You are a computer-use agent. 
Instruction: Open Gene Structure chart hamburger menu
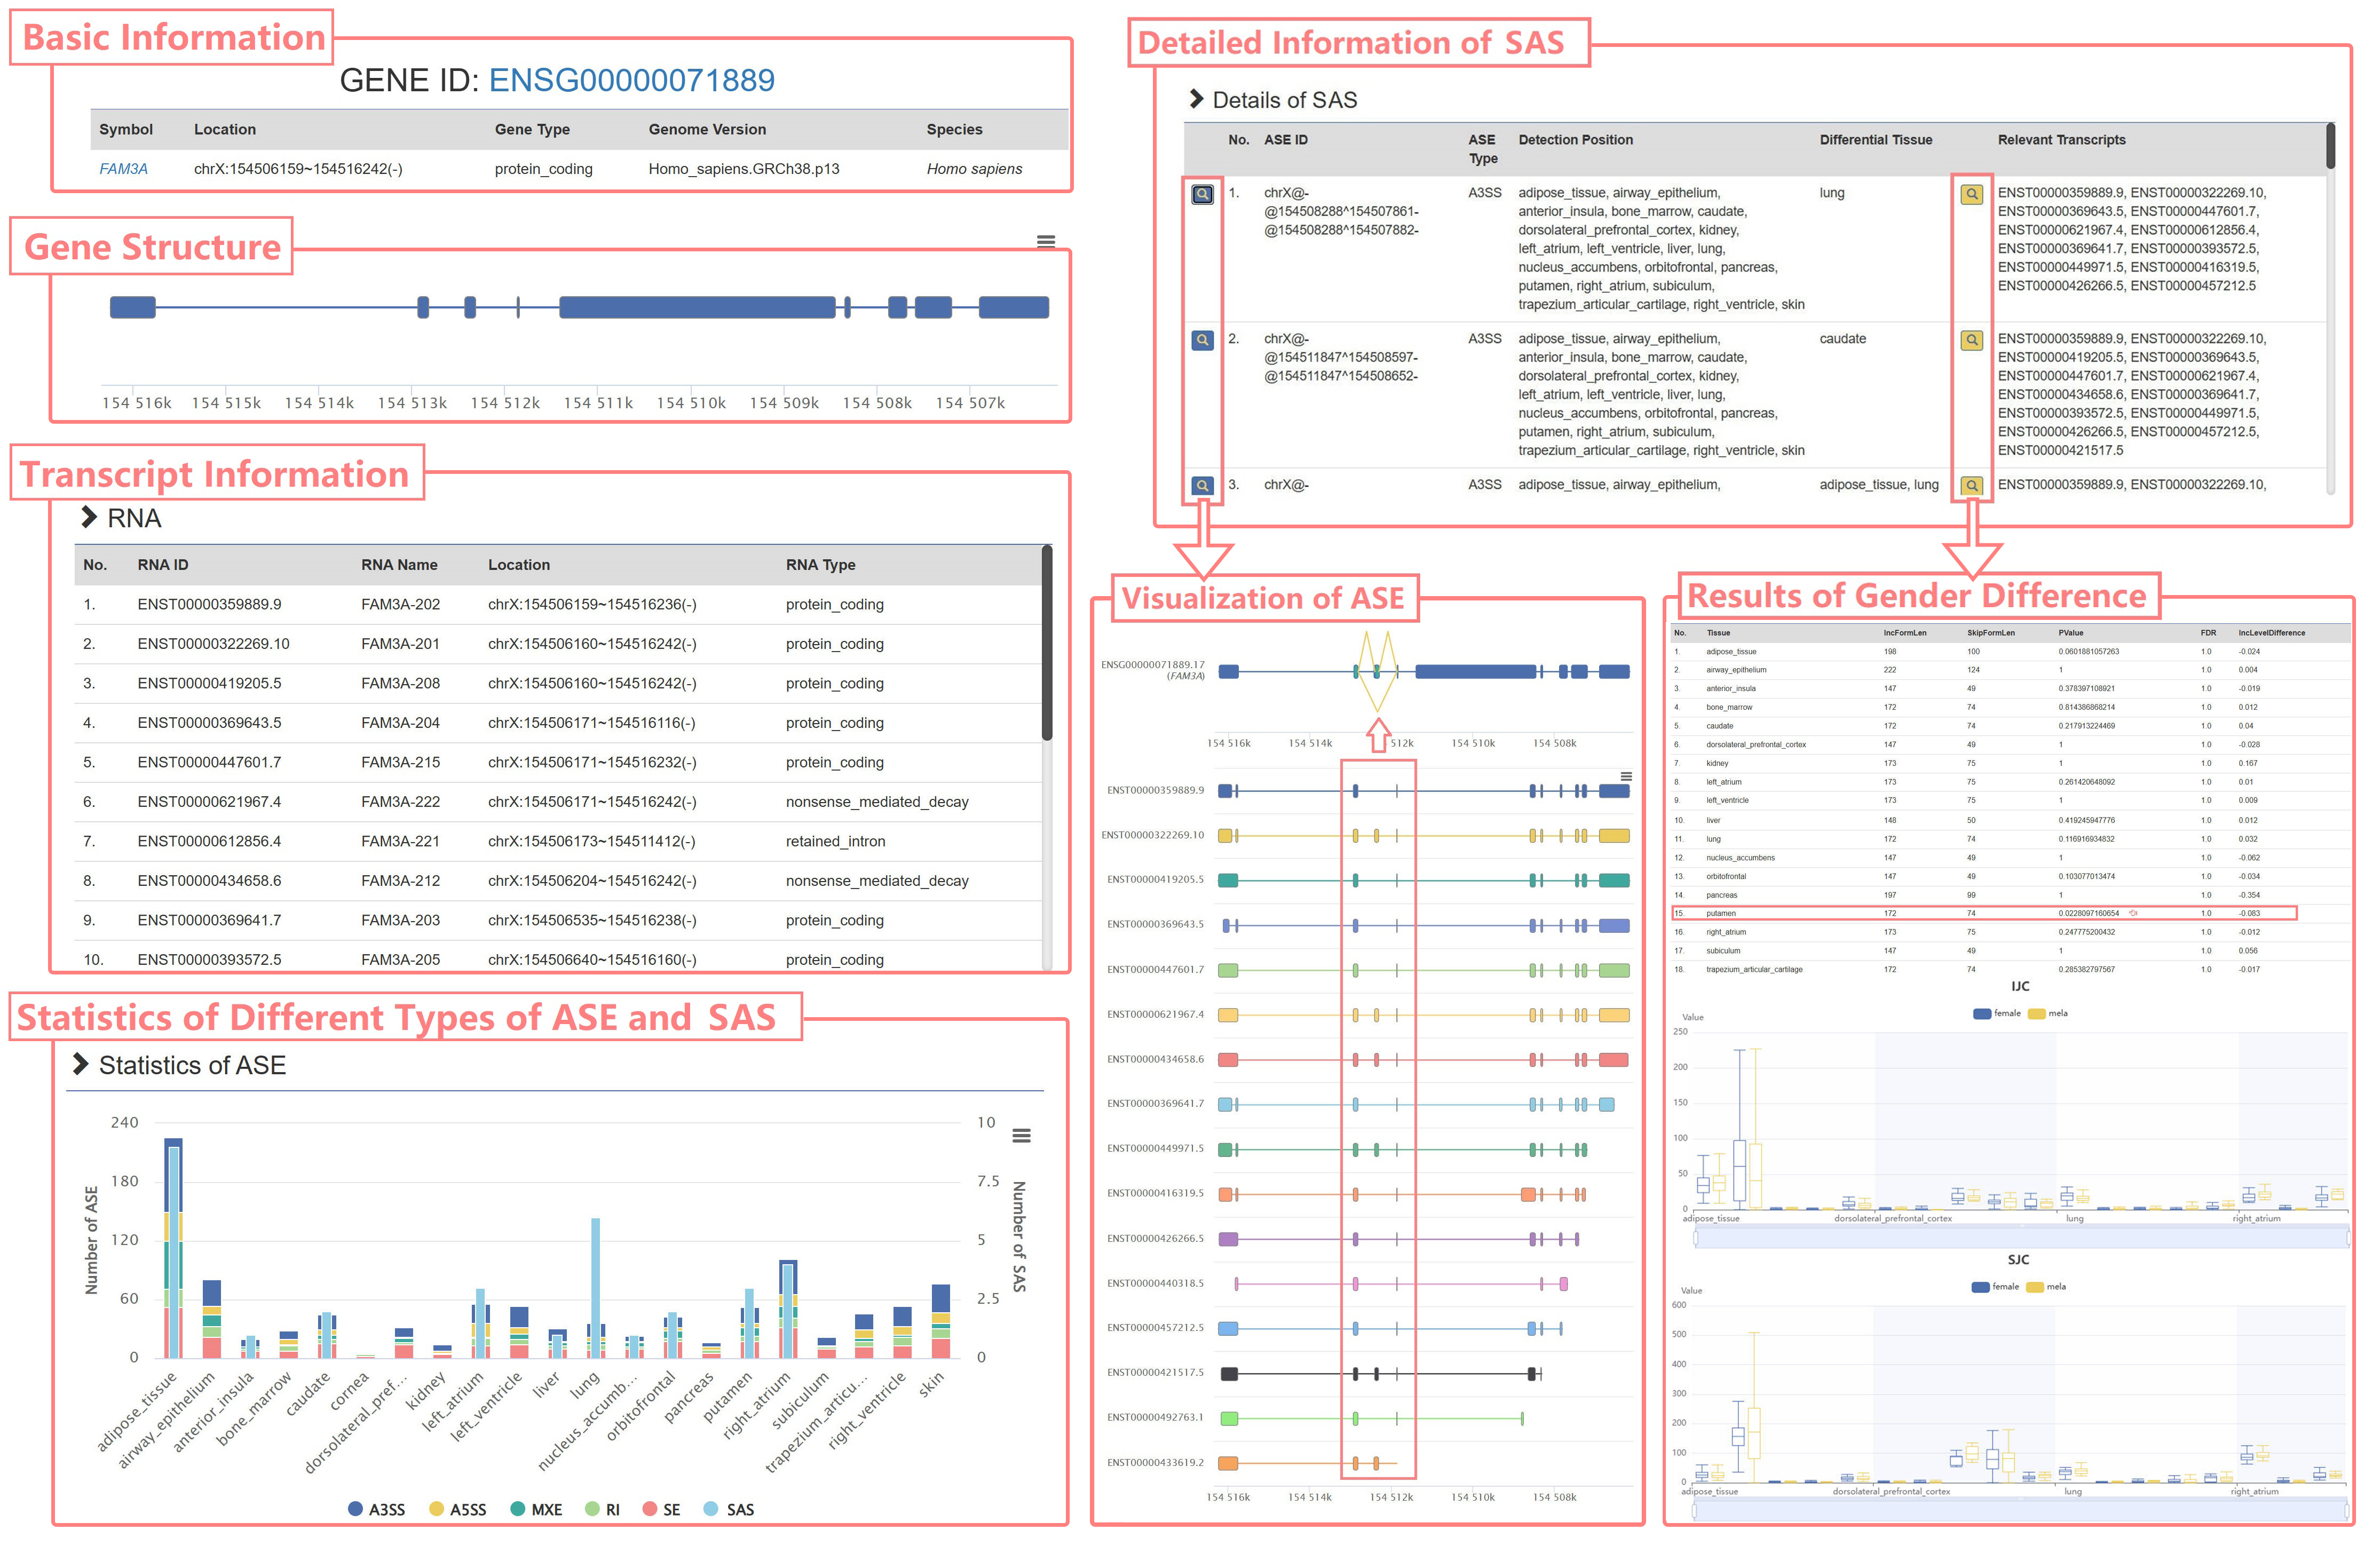click(x=1046, y=241)
